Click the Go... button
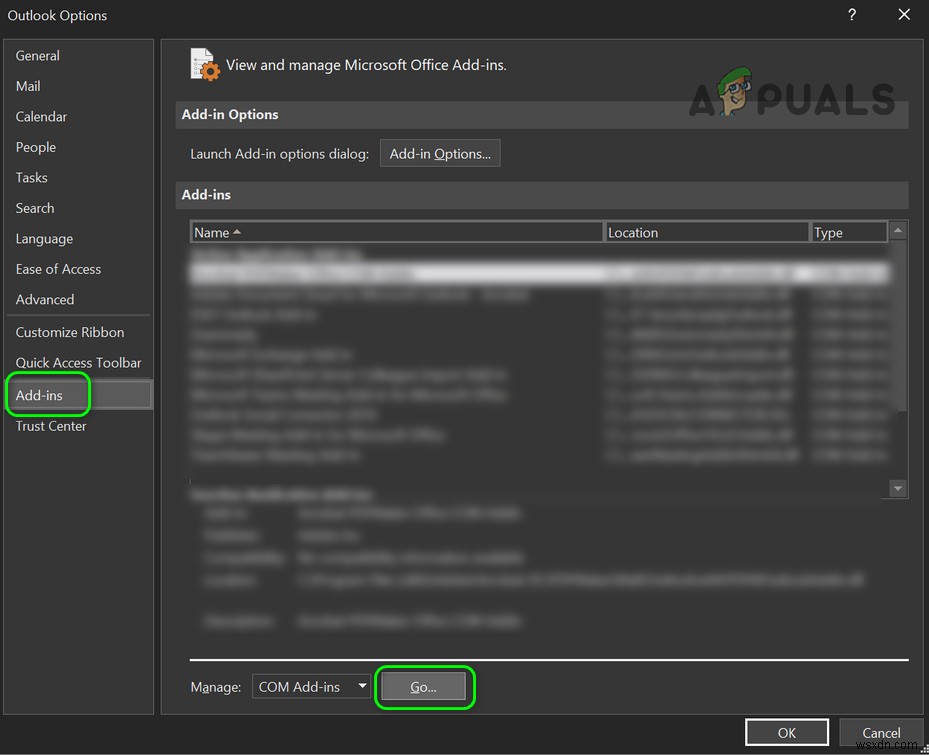Screen dimensions: 929x755 point(424,687)
